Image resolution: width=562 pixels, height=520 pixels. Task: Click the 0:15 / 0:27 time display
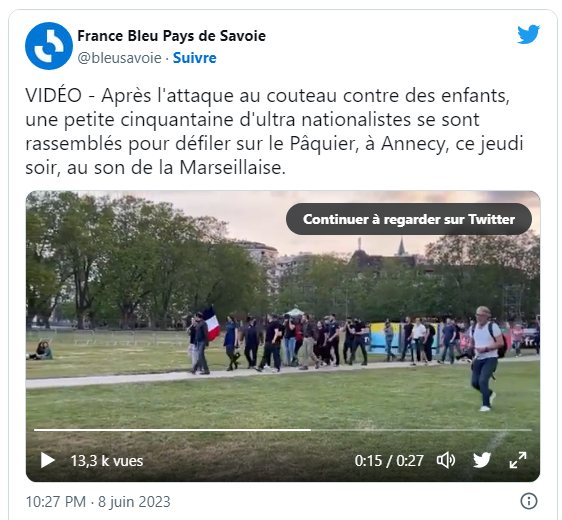pyautogui.click(x=389, y=461)
